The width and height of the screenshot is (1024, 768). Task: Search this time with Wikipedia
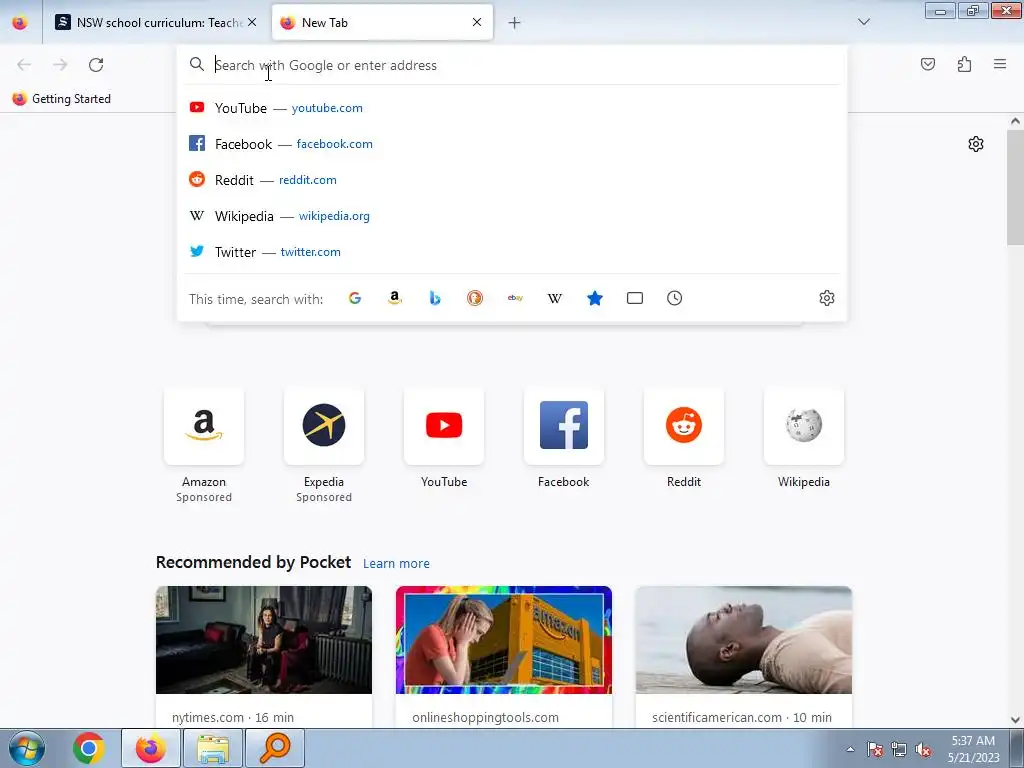554,298
